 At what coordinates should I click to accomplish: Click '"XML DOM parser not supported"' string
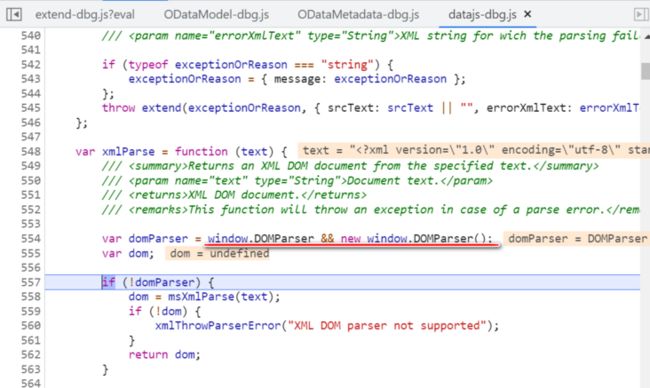click(x=387, y=326)
